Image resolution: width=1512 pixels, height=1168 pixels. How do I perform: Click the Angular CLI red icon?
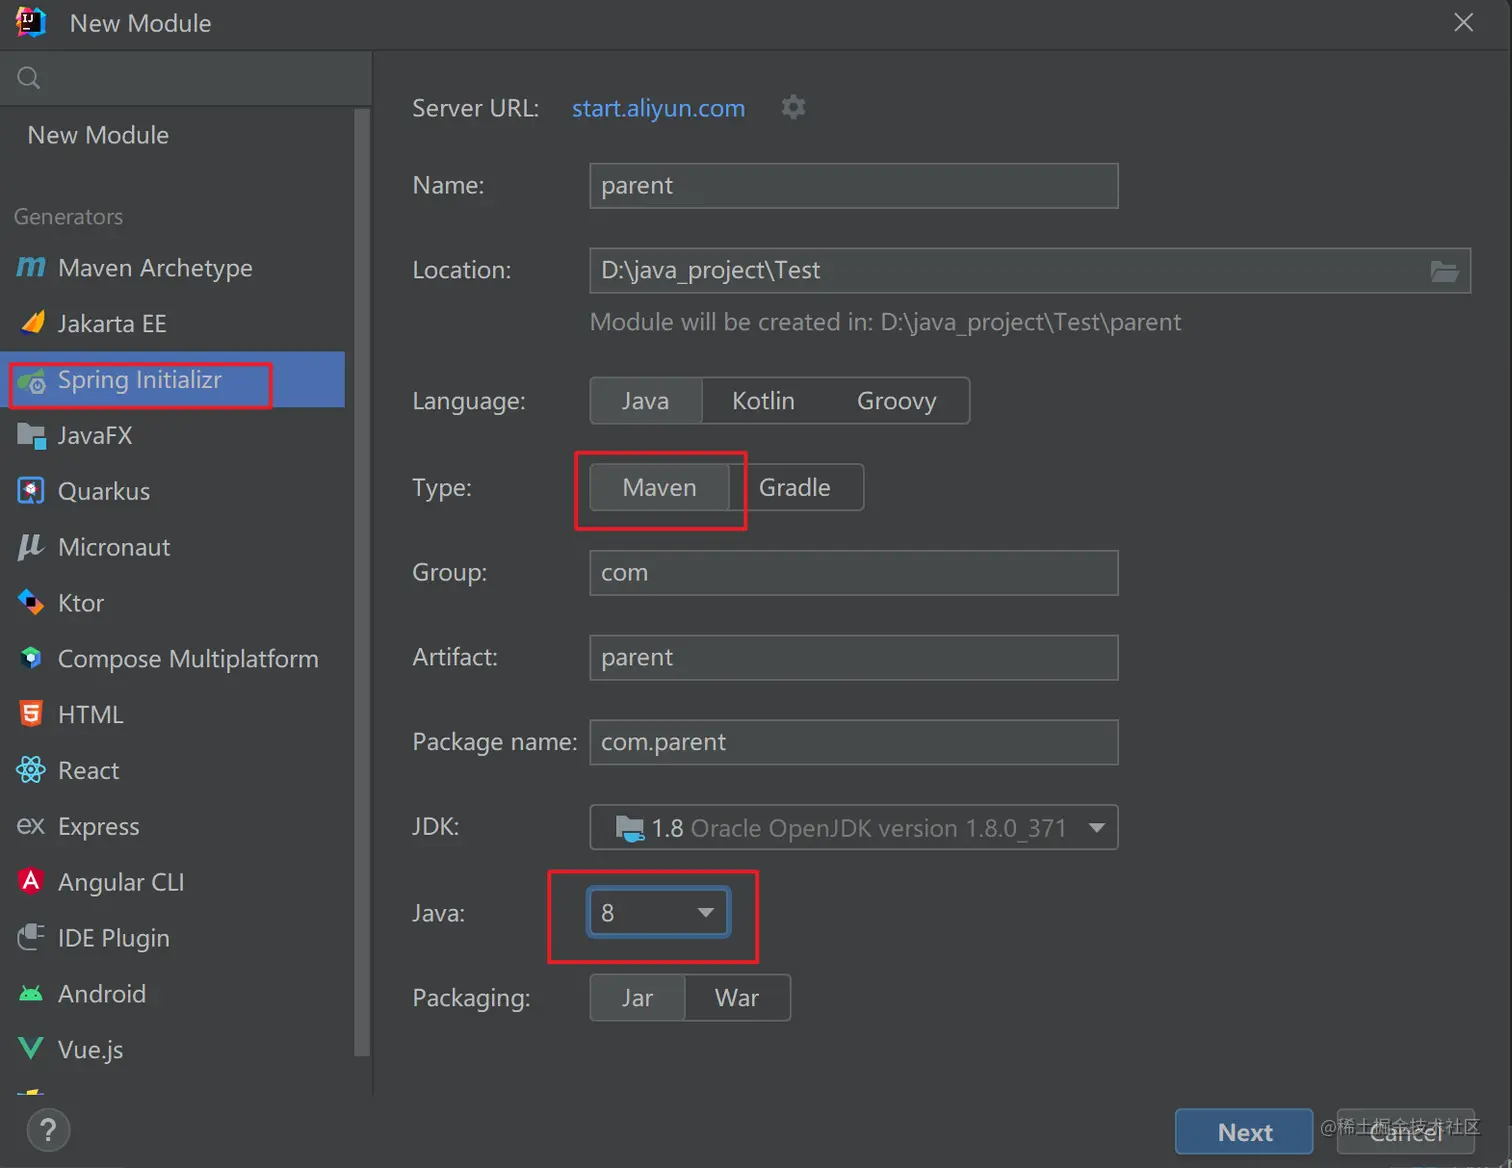(x=31, y=881)
